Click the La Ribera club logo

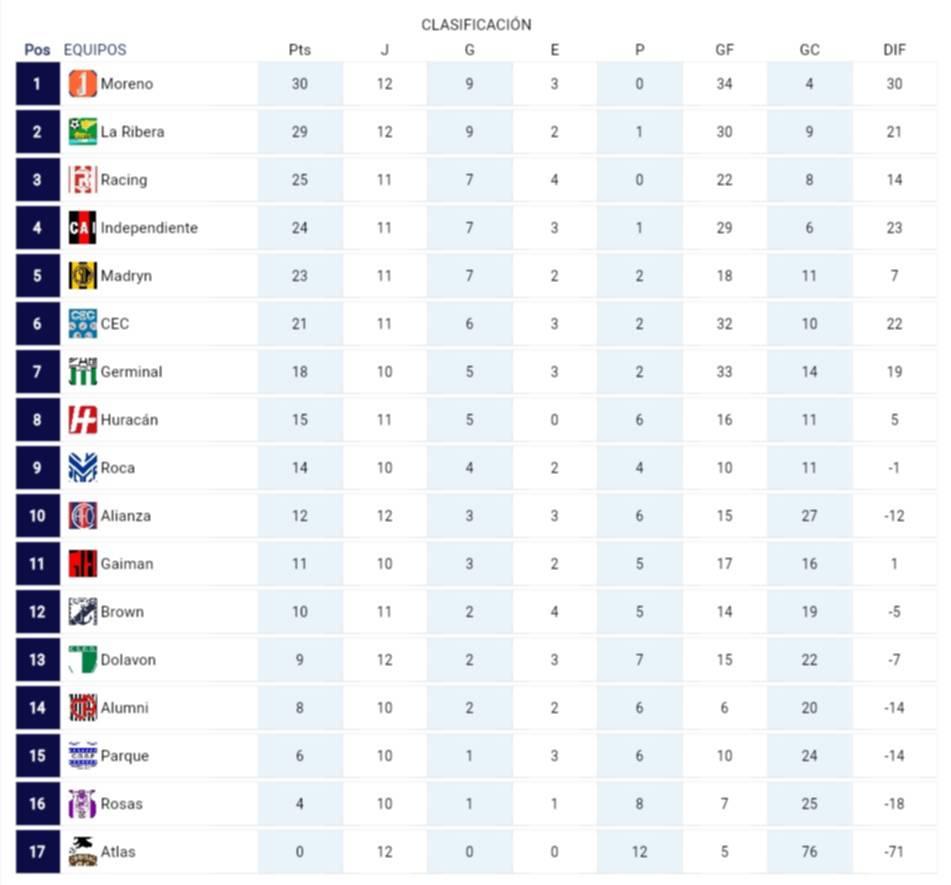[82, 132]
